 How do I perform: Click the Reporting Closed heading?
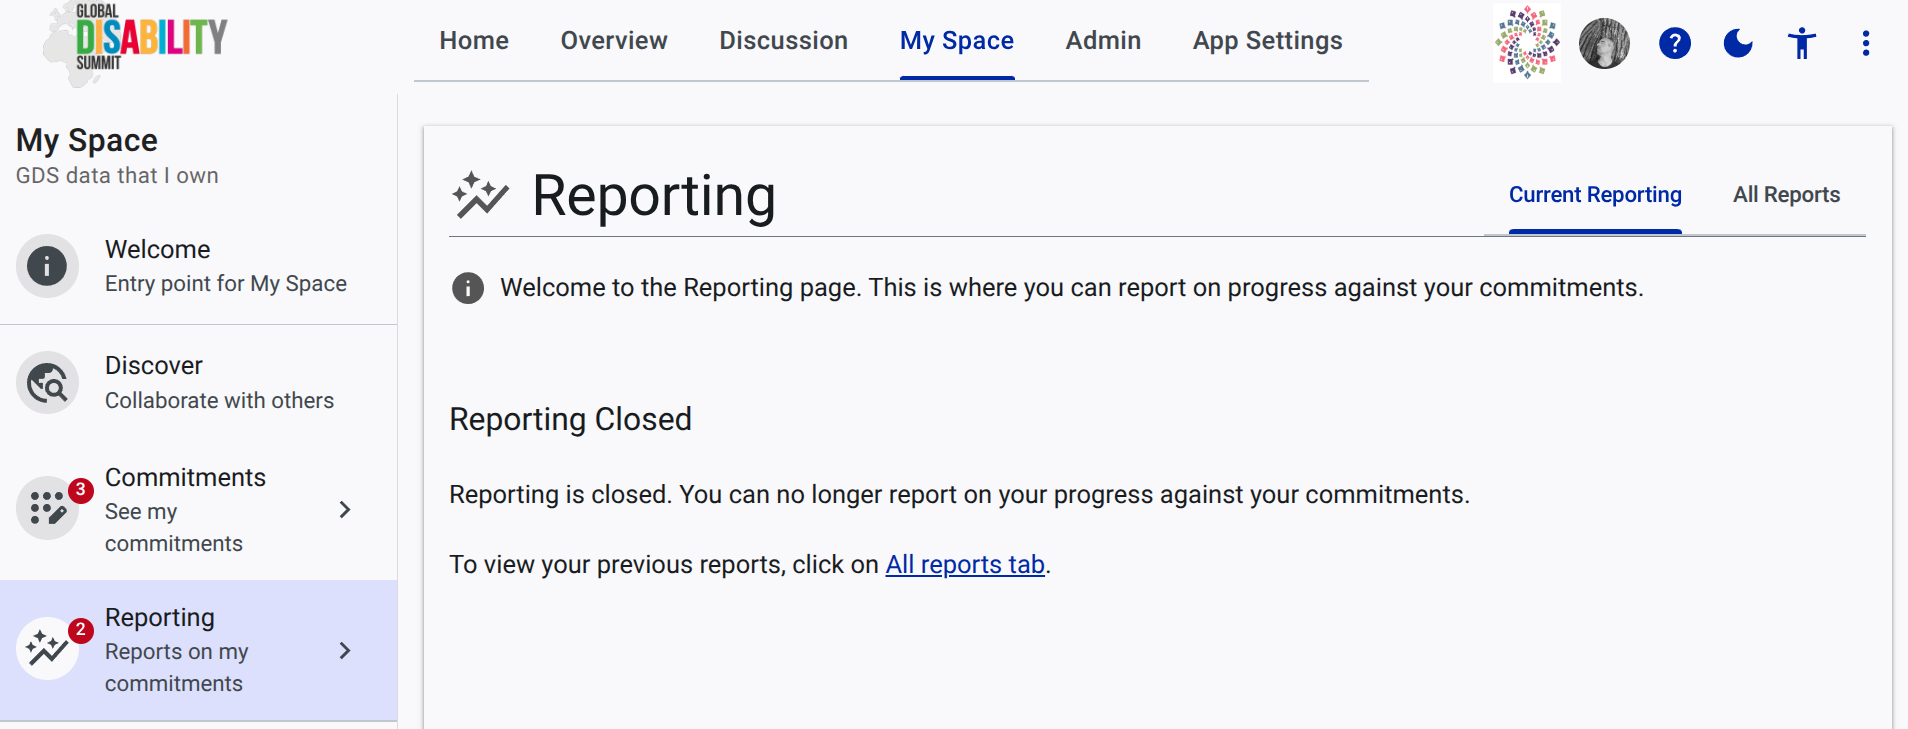570,419
